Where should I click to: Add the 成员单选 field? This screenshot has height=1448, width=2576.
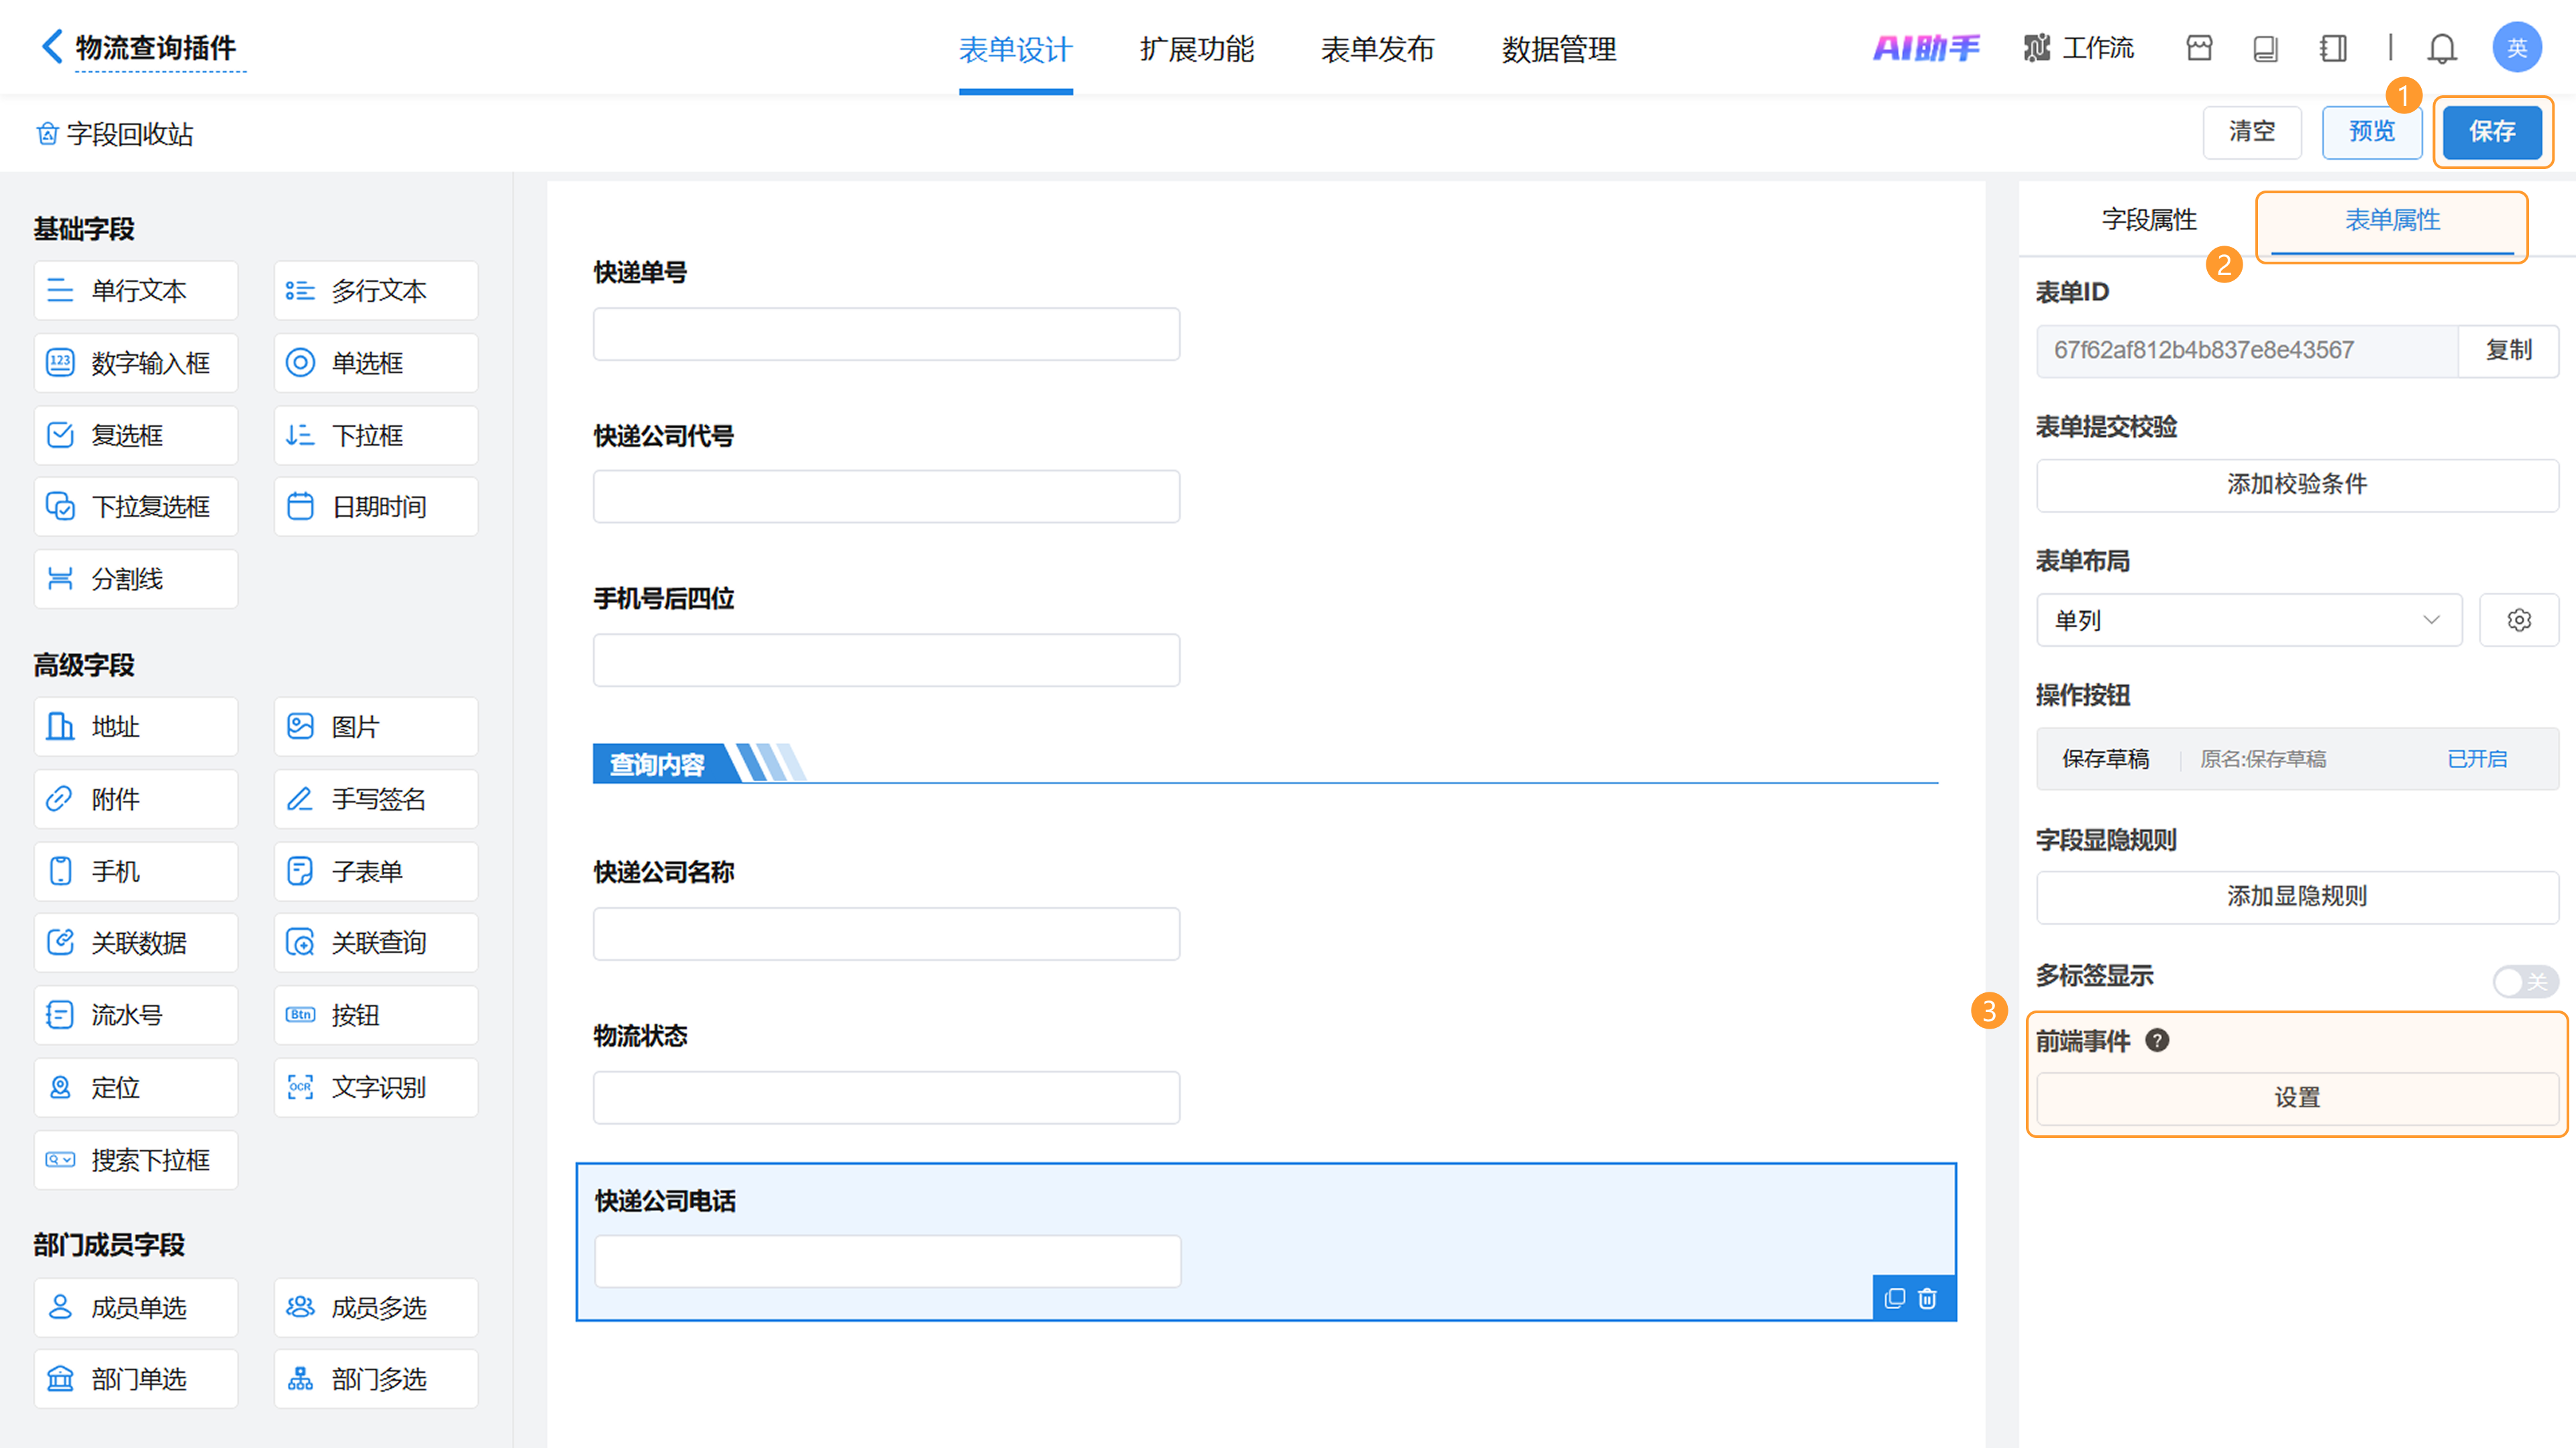136,1308
